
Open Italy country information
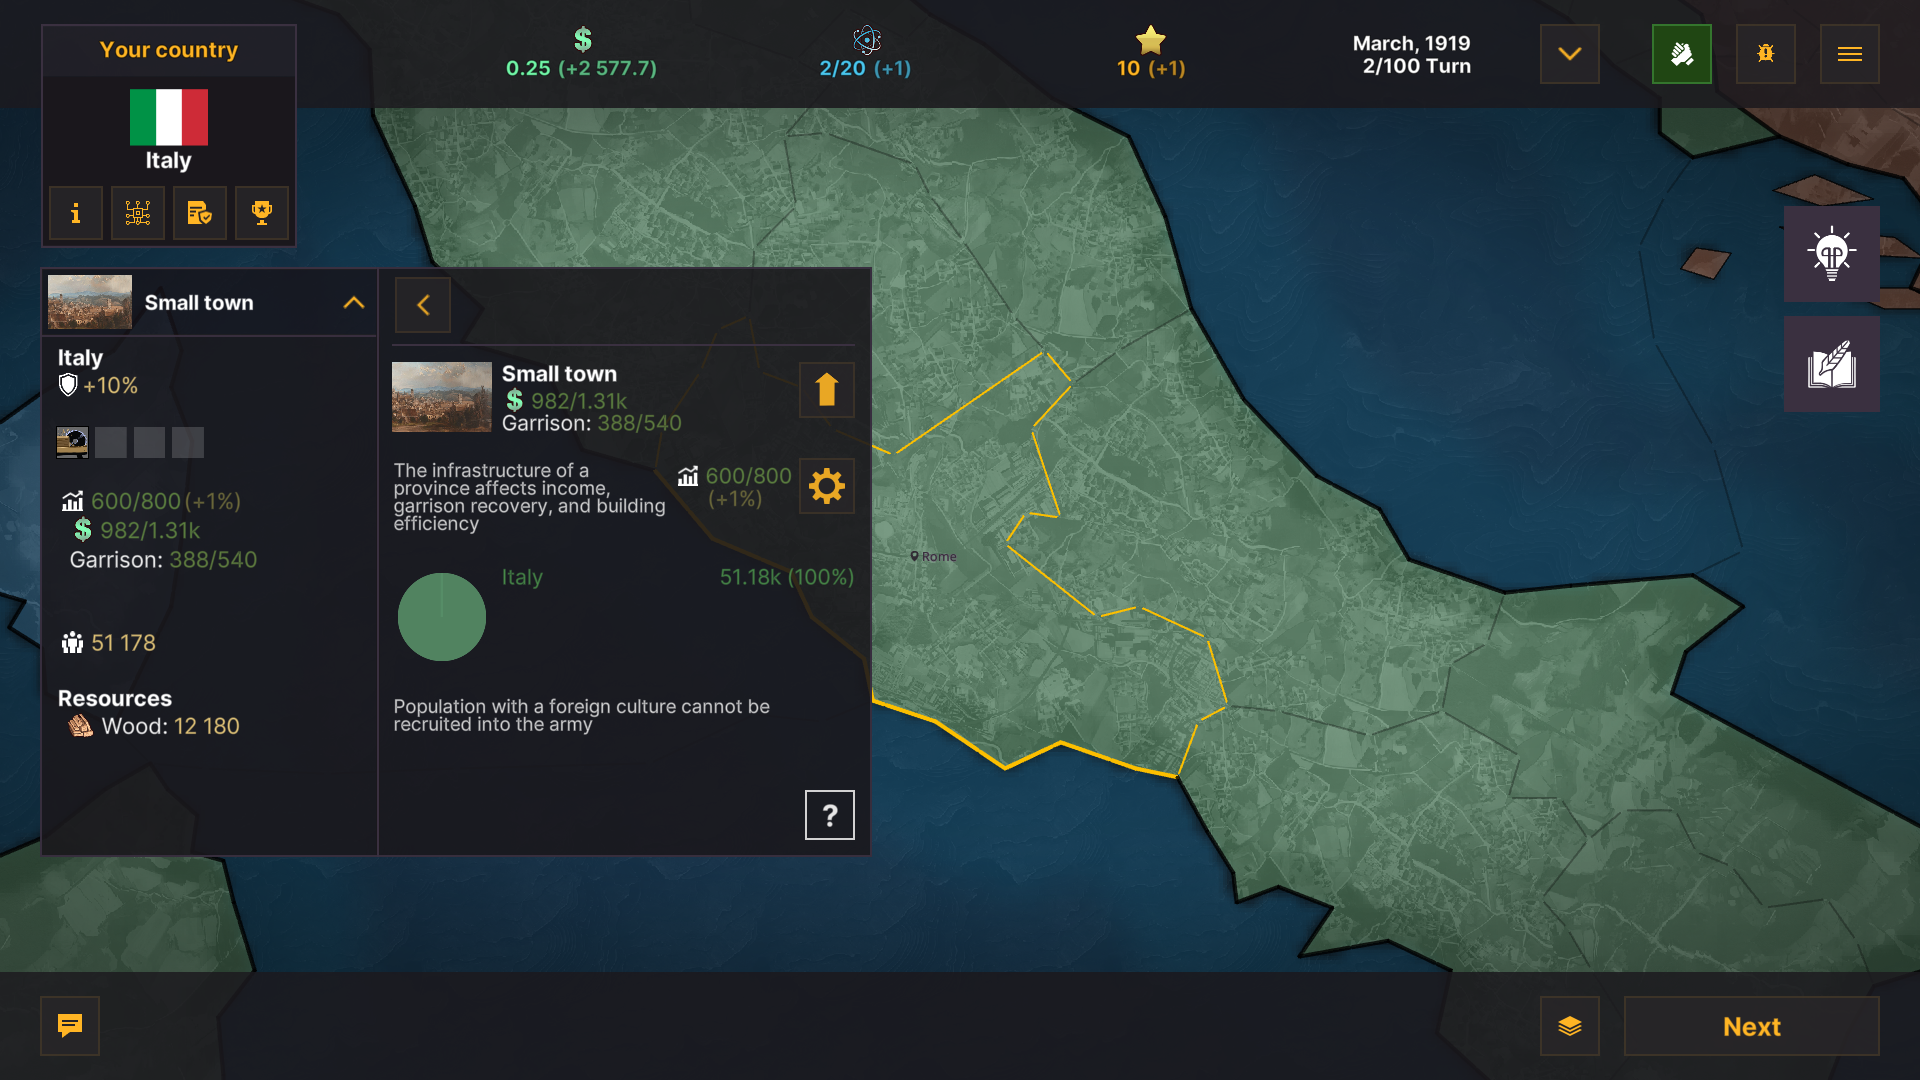pyautogui.click(x=75, y=213)
